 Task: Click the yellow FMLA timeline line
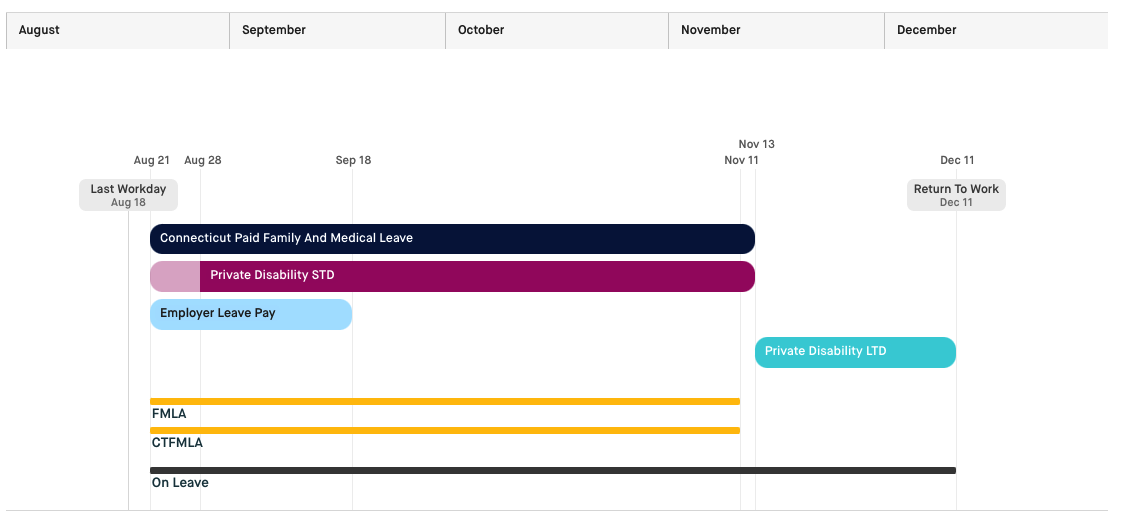click(x=445, y=401)
